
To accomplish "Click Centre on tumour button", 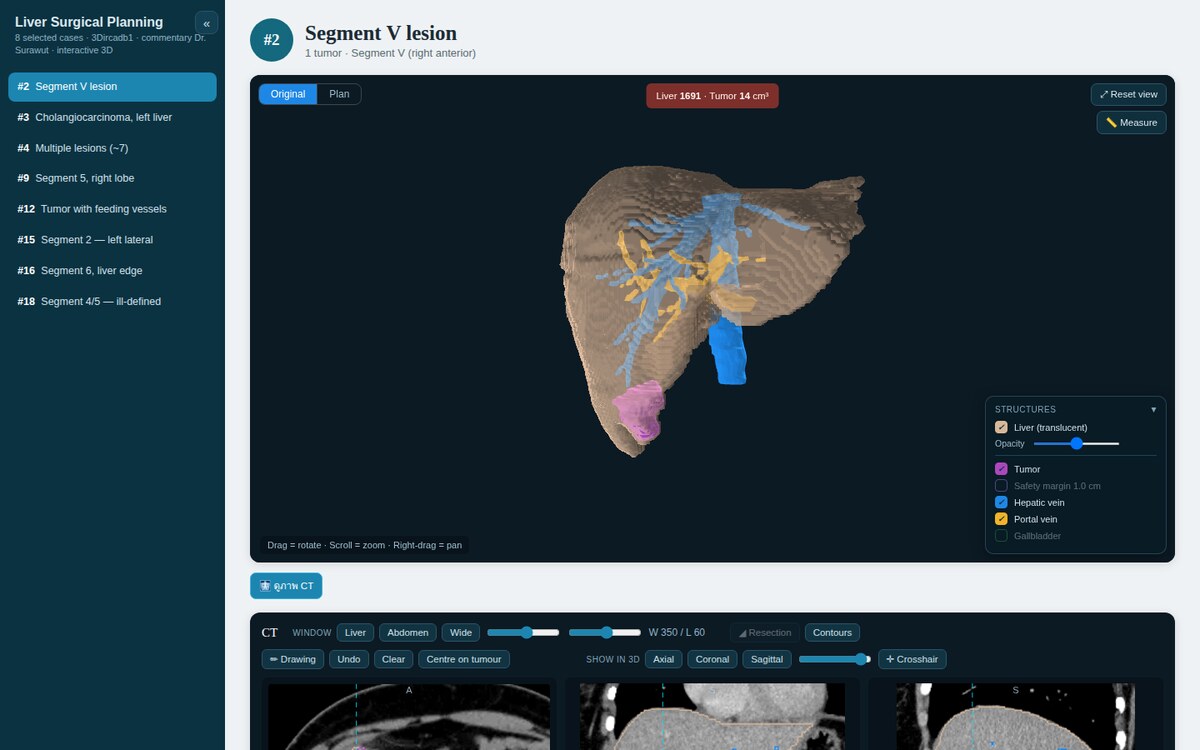I will pyautogui.click(x=464, y=659).
